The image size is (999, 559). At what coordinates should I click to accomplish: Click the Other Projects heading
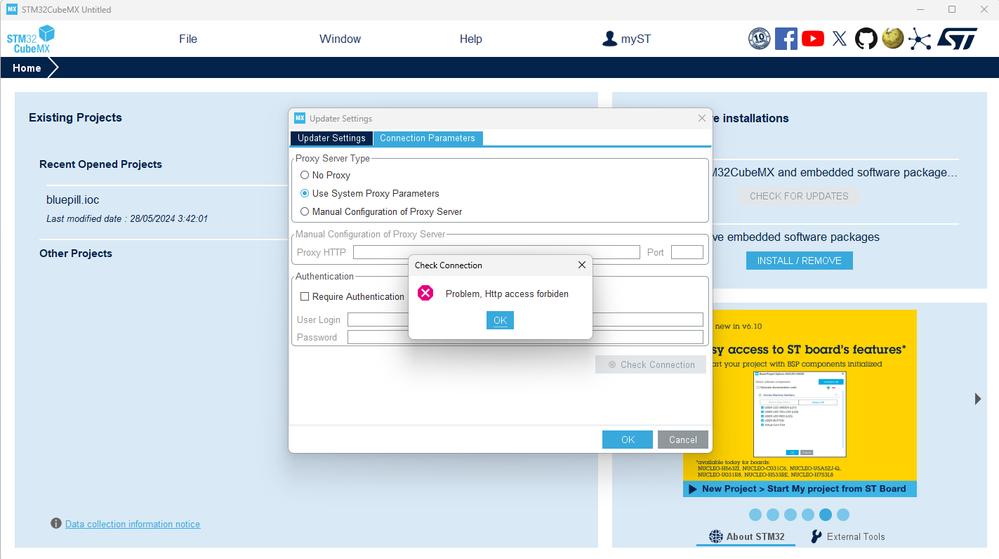(x=76, y=253)
